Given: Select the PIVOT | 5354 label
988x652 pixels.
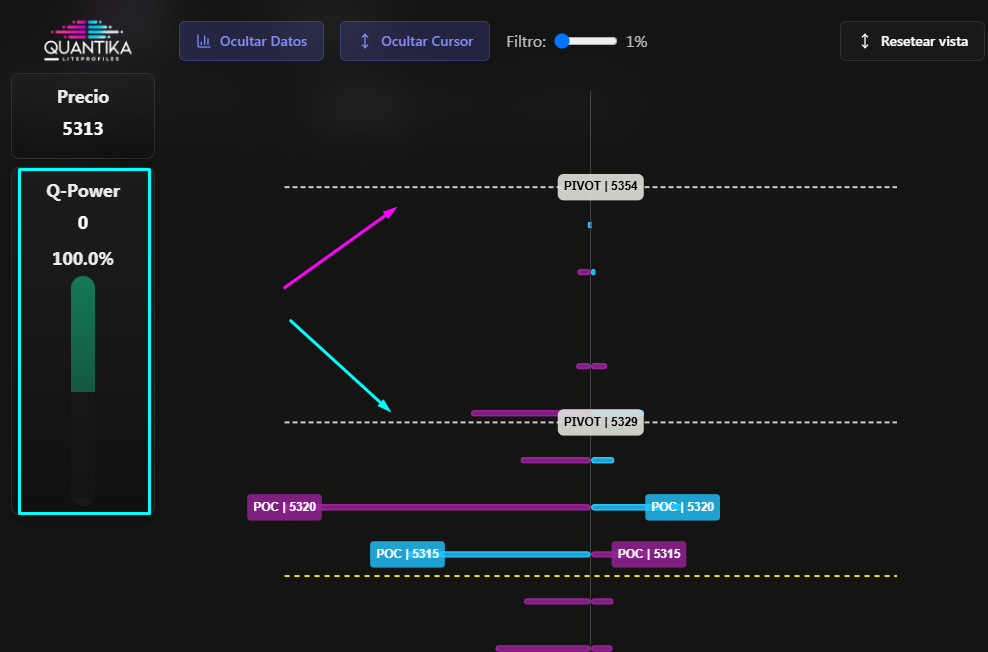Looking at the screenshot, I should click(x=600, y=186).
